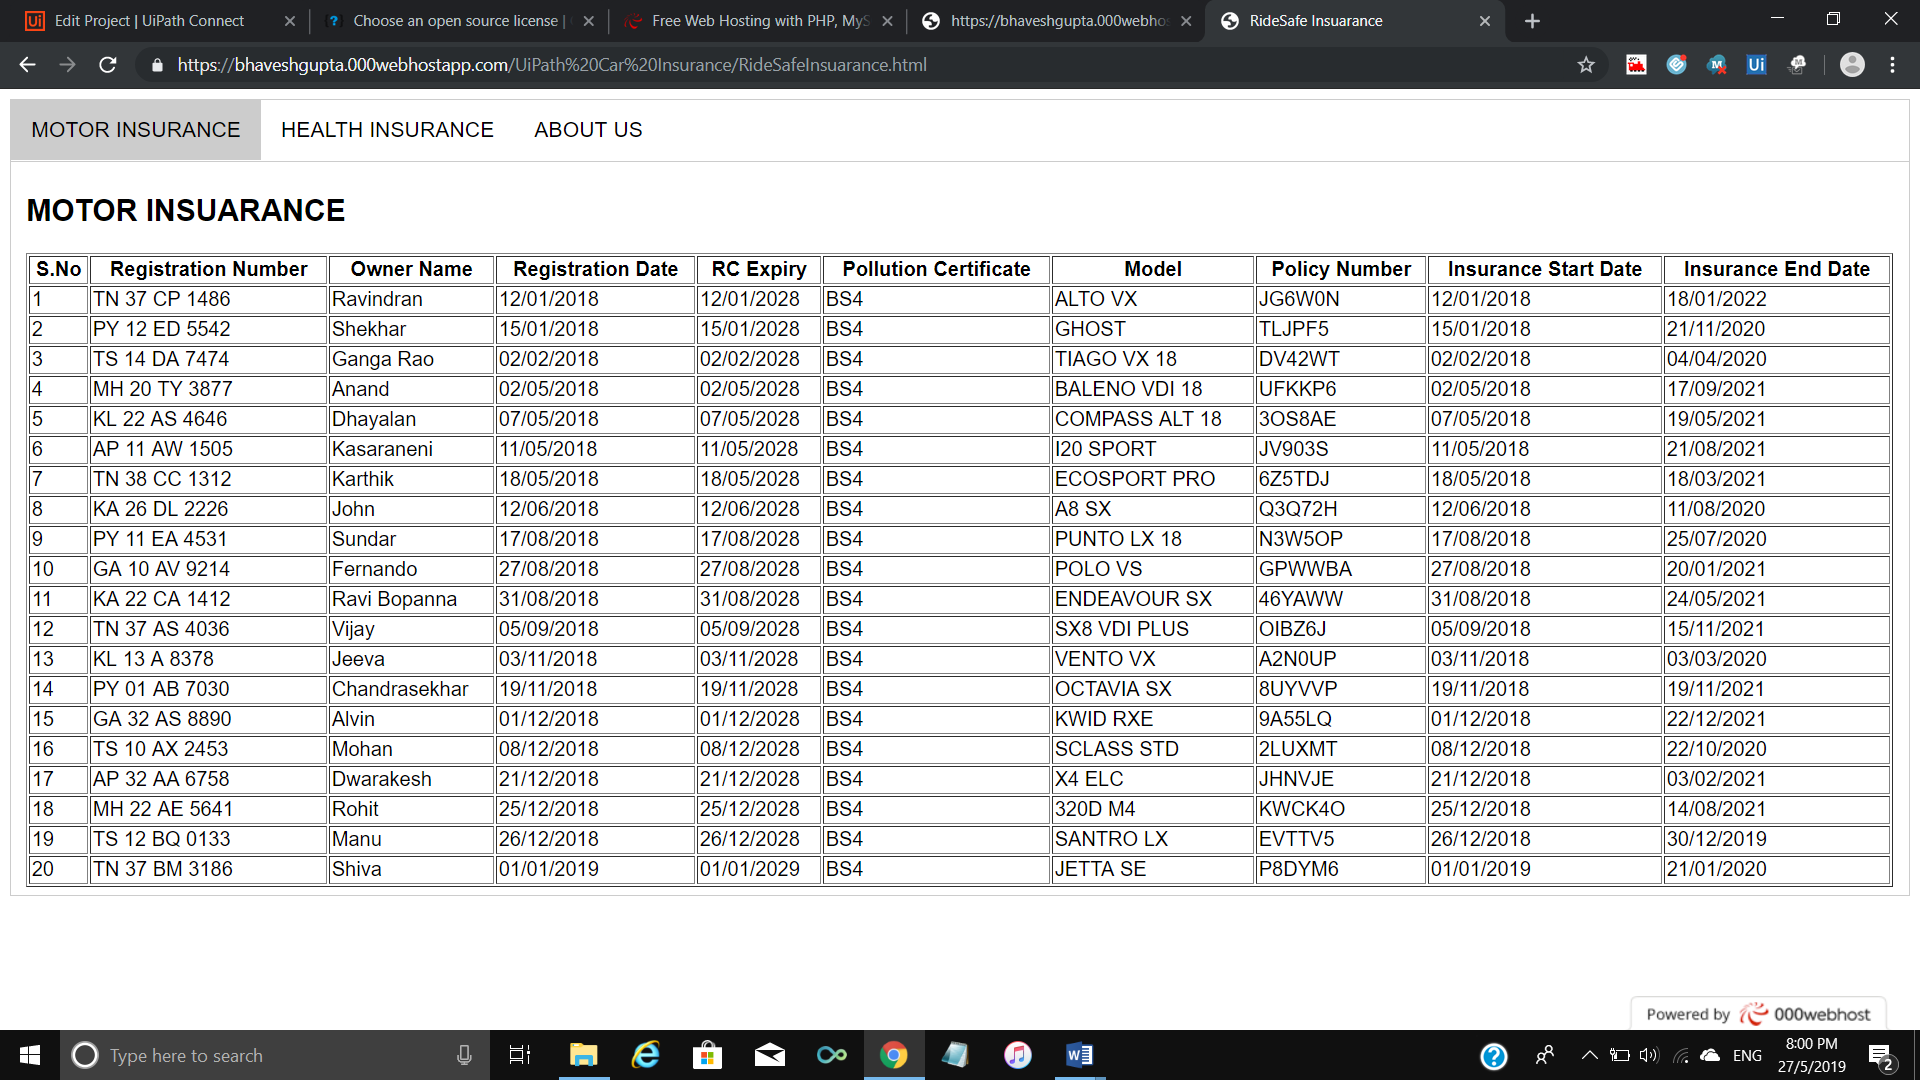
Task: Open the volume control in the tray
Action: (x=1649, y=1055)
